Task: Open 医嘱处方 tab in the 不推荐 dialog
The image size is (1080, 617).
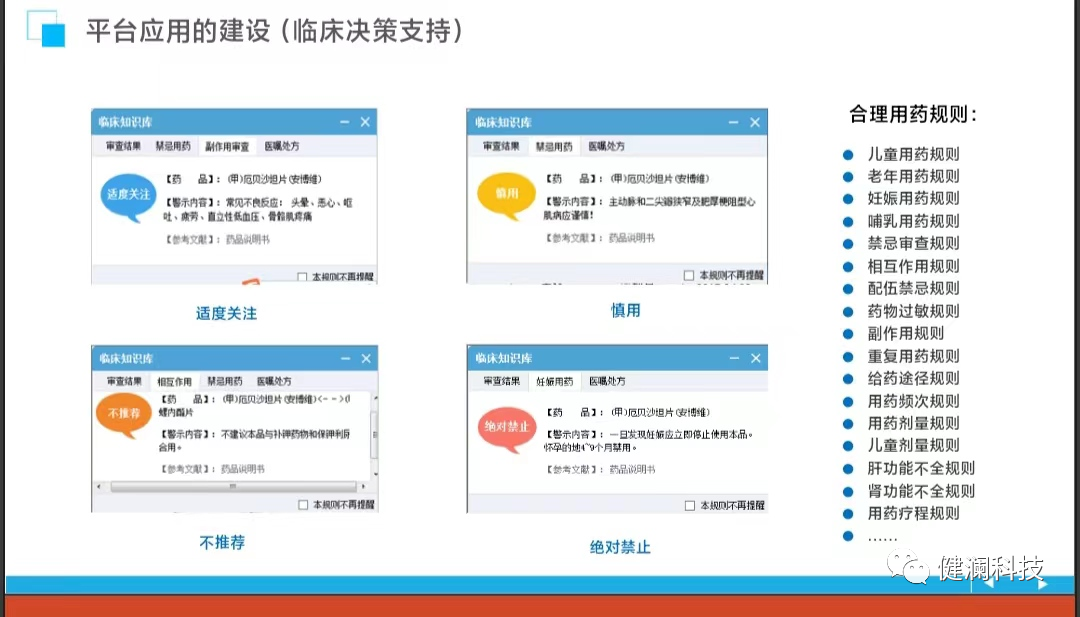Action: click(274, 381)
